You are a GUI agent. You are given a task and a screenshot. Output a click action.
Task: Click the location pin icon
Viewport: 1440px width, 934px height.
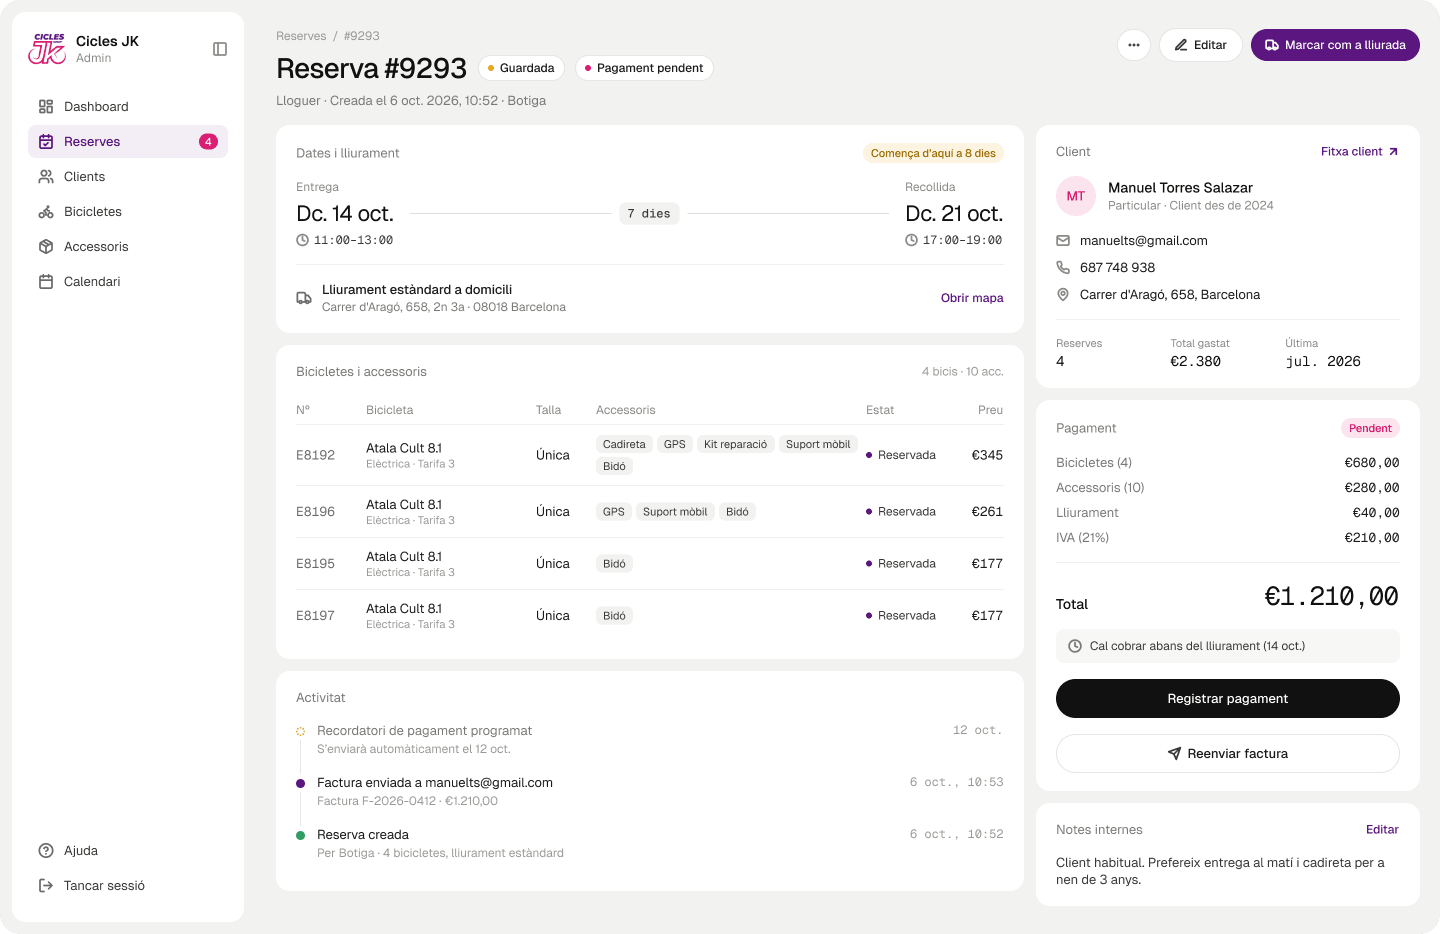tap(1063, 295)
